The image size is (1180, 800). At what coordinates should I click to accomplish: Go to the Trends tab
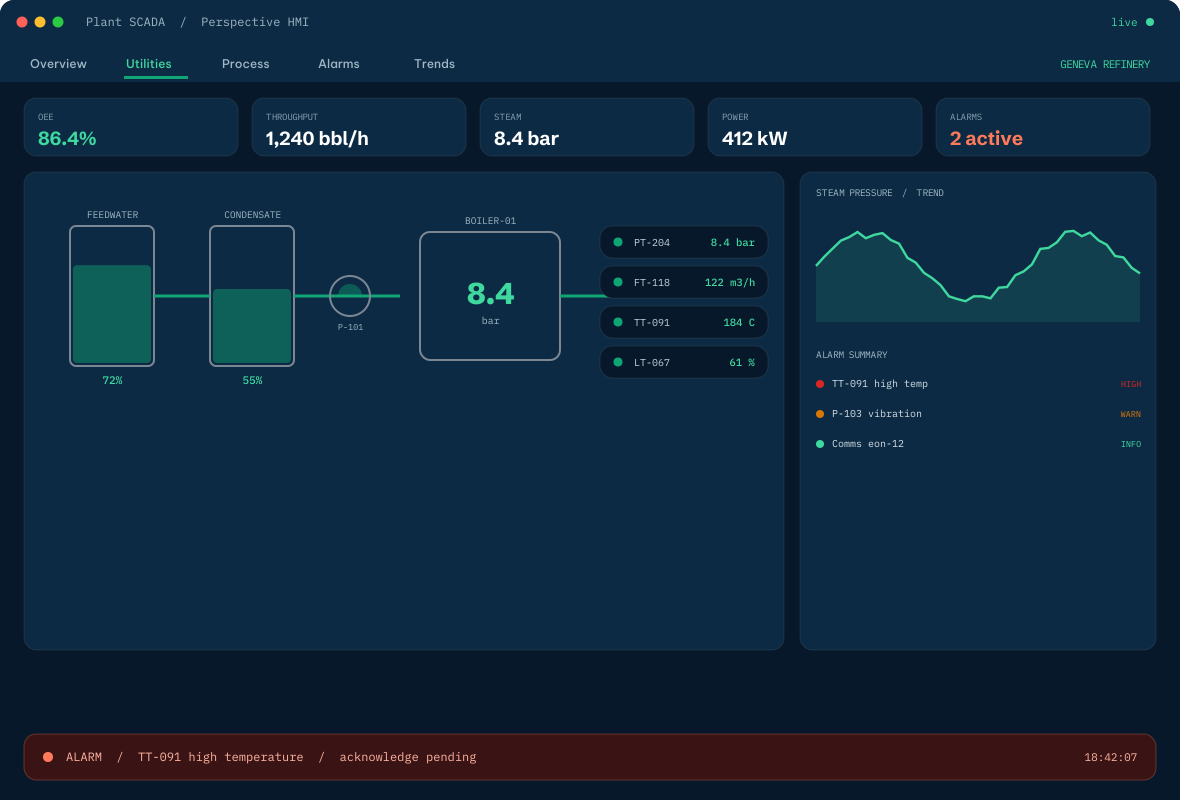[434, 64]
